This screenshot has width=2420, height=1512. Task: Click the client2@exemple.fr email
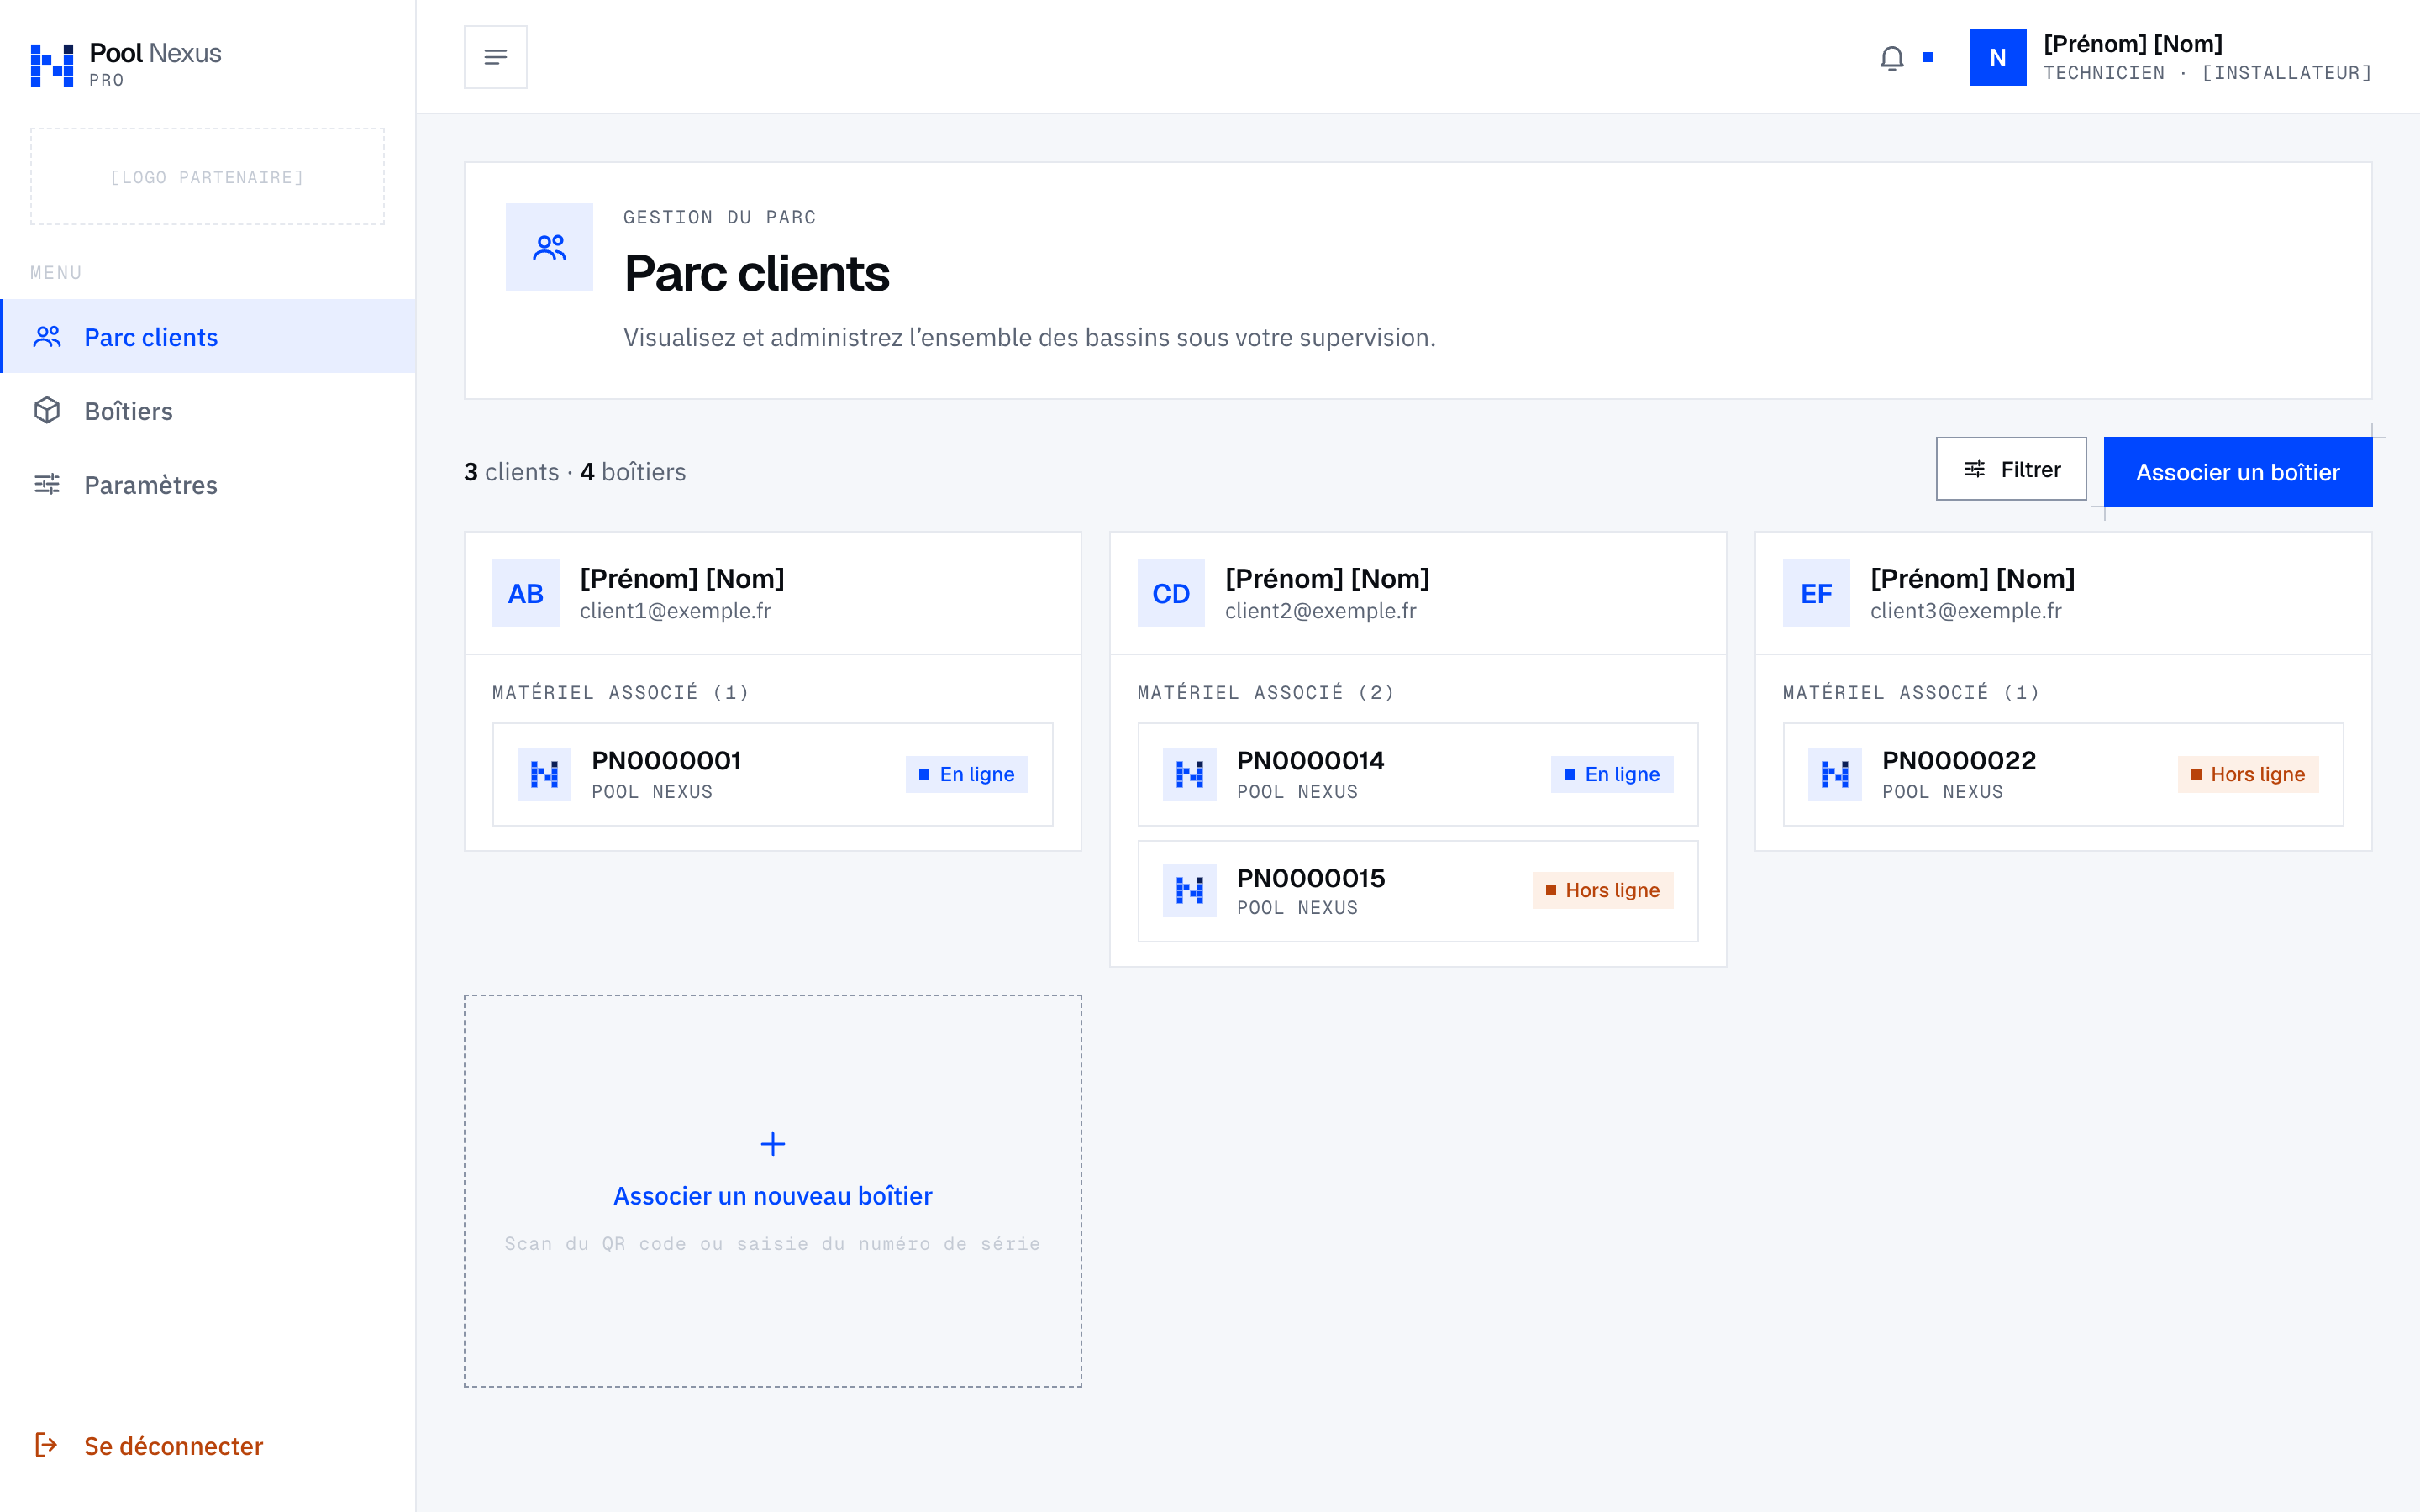[1321, 610]
